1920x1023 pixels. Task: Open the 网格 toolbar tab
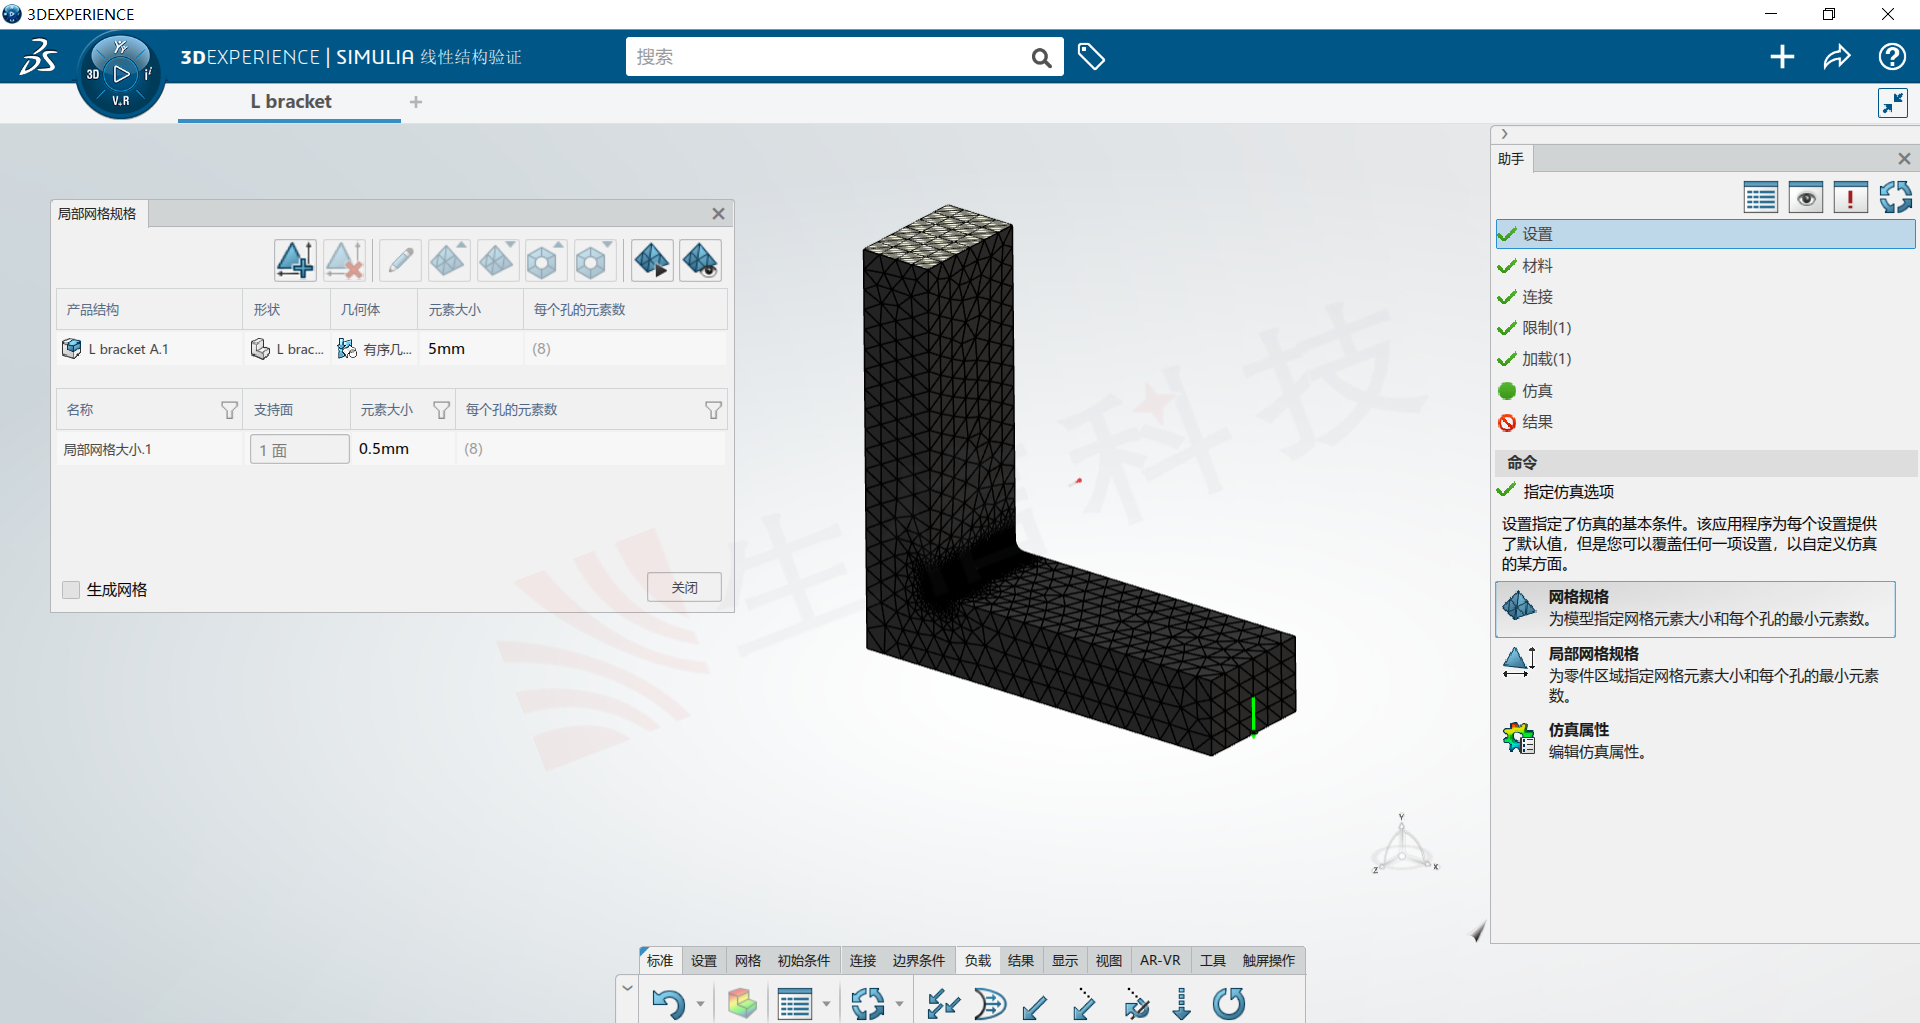pyautogui.click(x=748, y=961)
